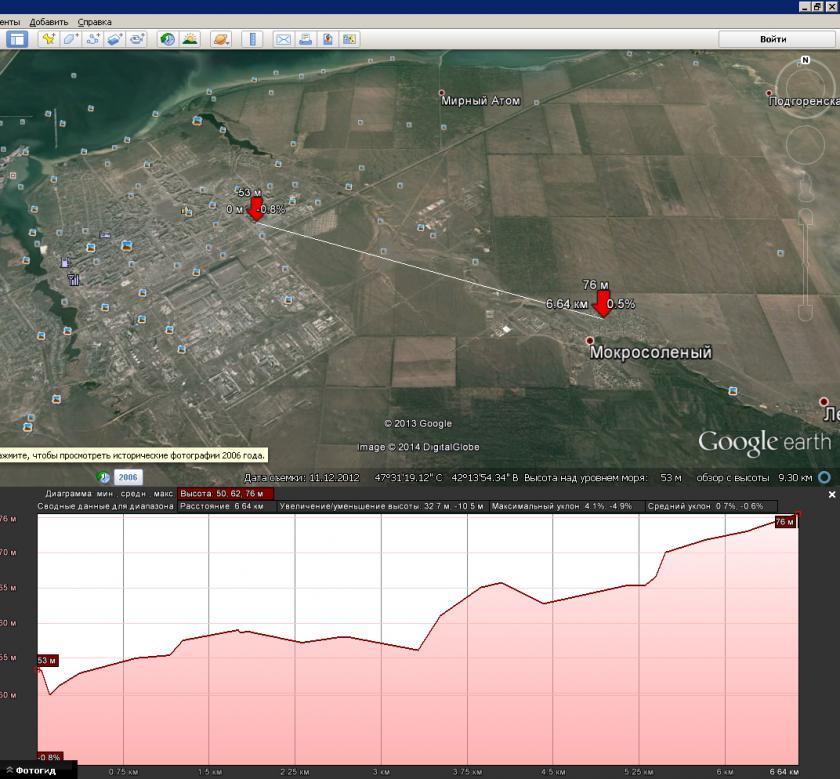View location in Google Maps
The height and width of the screenshot is (779, 840).
349,39
